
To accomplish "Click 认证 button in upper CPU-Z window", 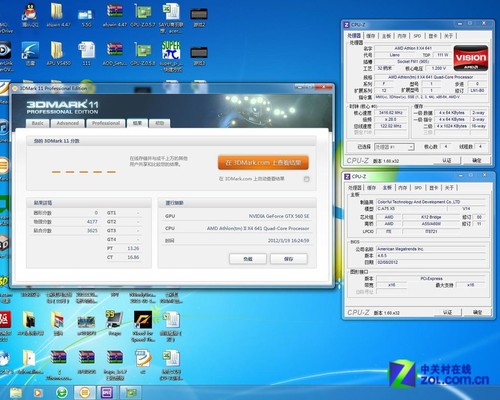I will 447,161.
